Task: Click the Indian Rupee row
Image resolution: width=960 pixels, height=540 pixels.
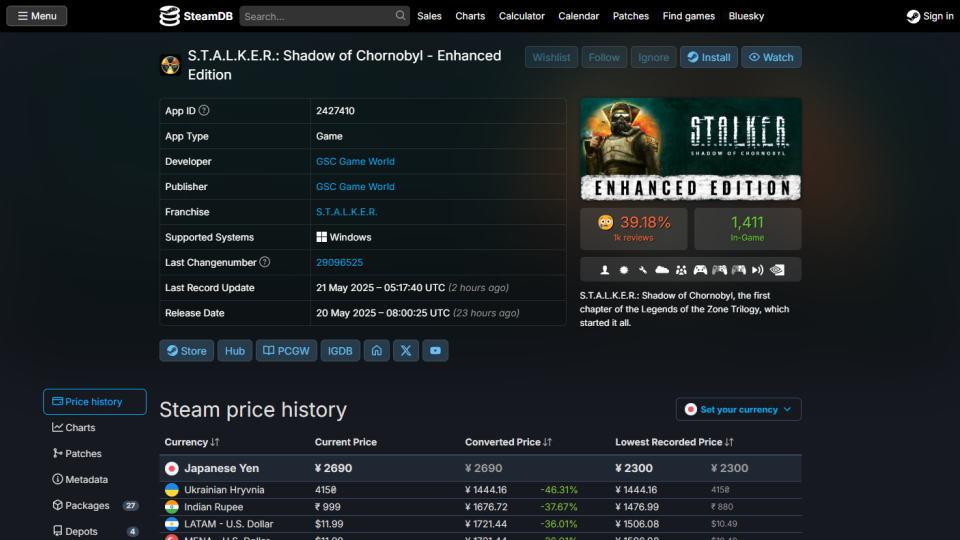Action: [480, 507]
